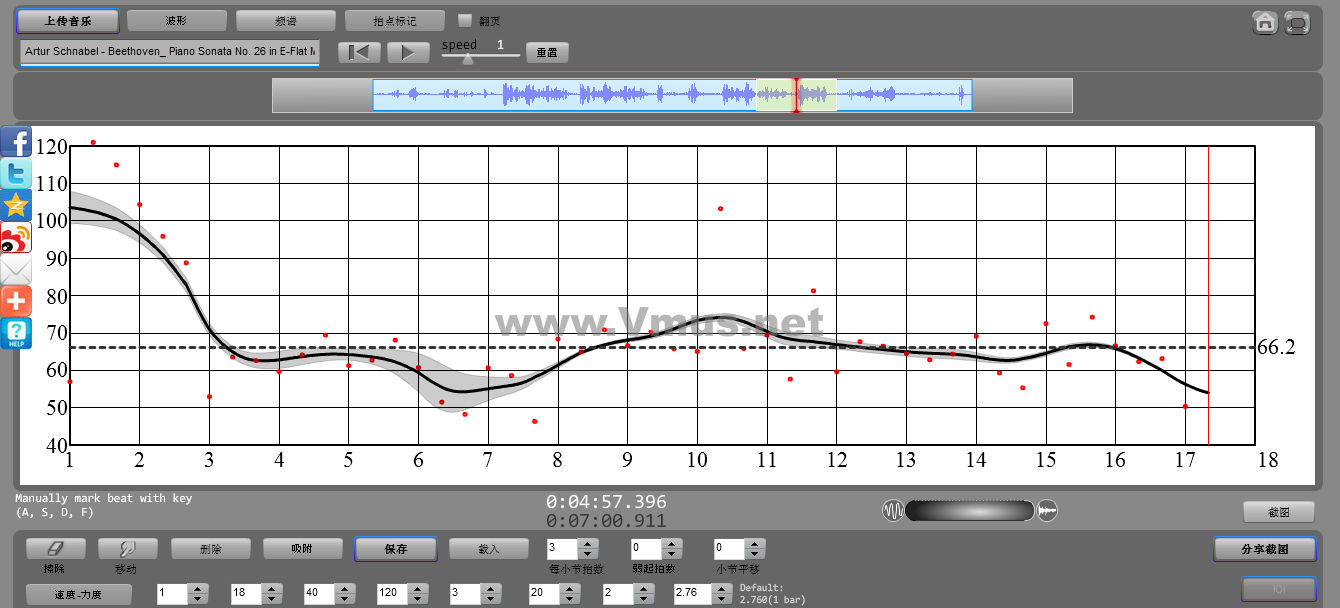1340x608 pixels.
Task: Click the email envelope share icon
Action: [16, 269]
